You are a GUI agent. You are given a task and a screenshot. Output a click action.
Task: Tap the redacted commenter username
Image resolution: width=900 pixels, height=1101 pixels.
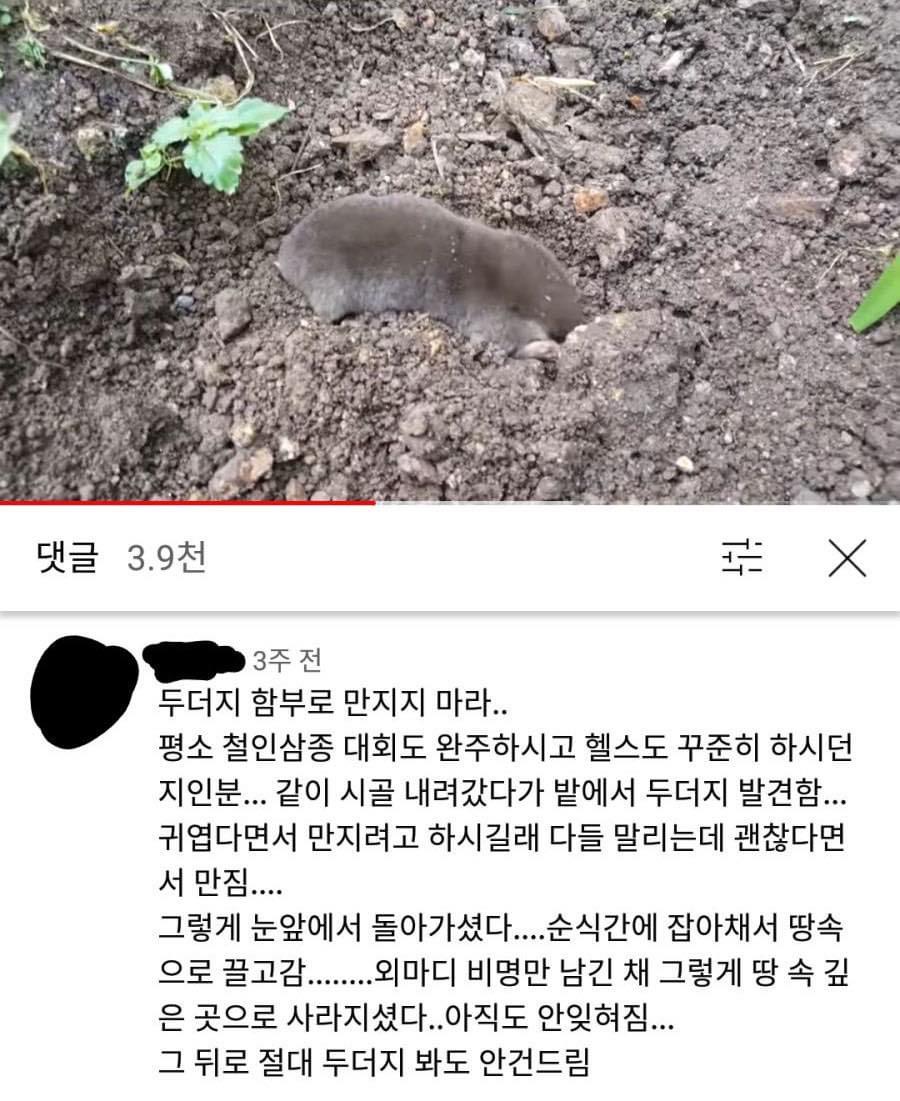[194, 660]
